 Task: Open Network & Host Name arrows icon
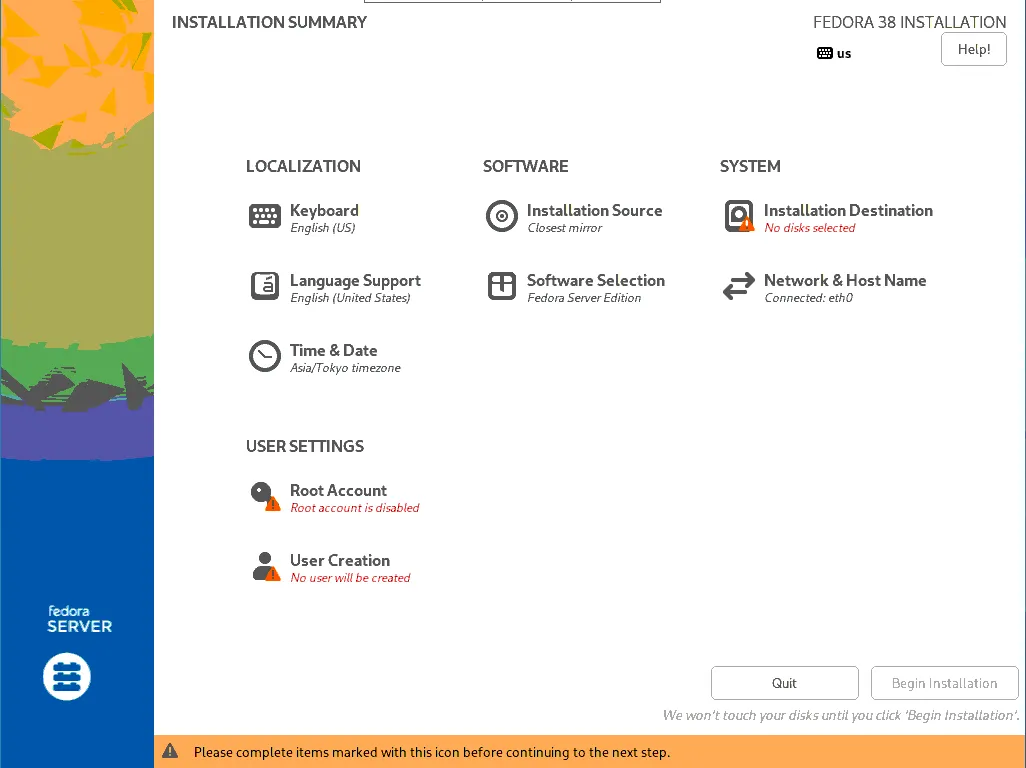(x=738, y=286)
